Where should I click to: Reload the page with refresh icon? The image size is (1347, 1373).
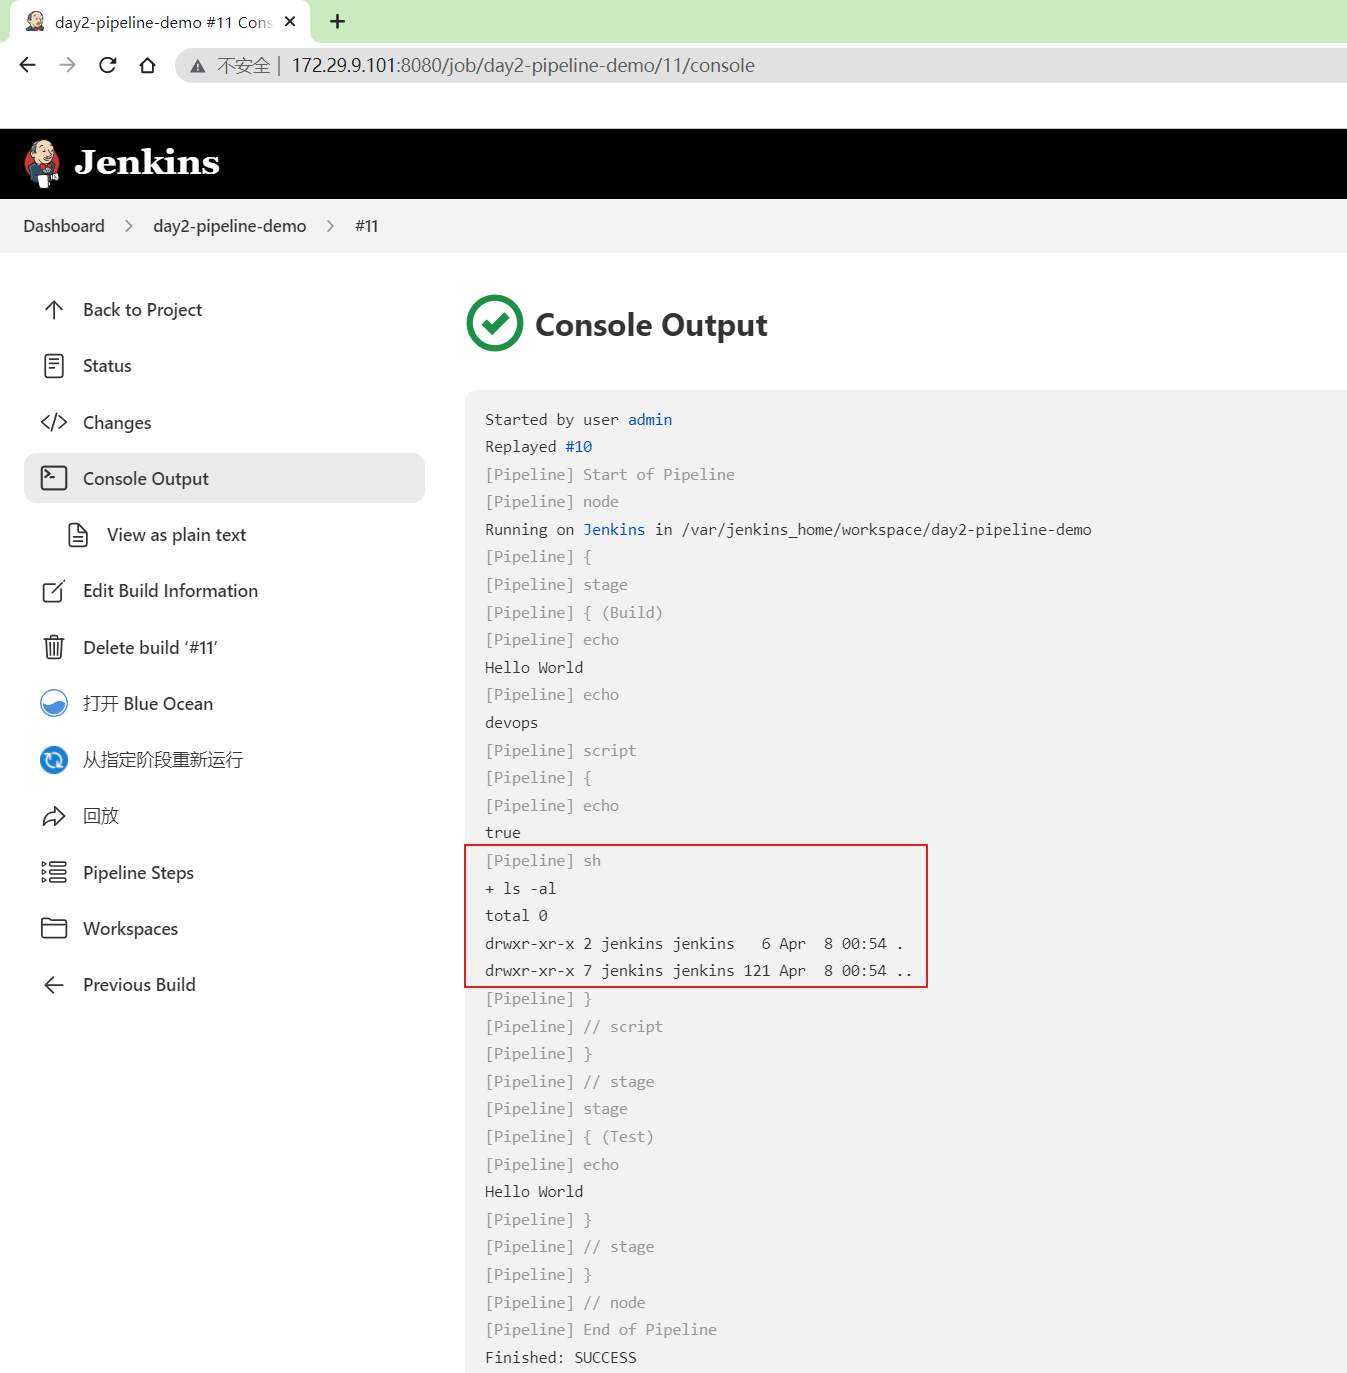[108, 65]
